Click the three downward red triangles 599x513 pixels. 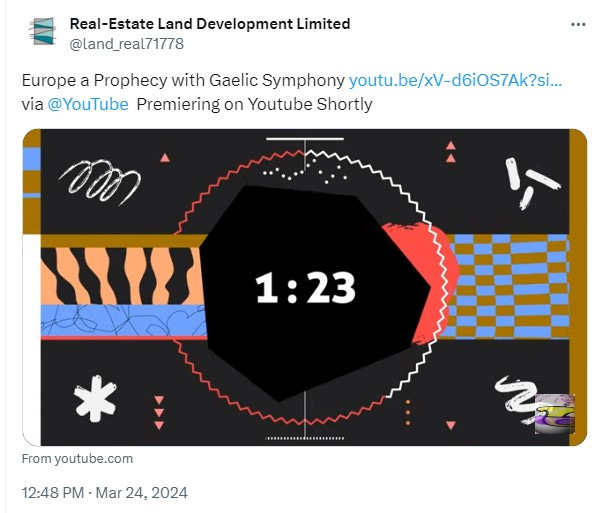[x=159, y=413]
